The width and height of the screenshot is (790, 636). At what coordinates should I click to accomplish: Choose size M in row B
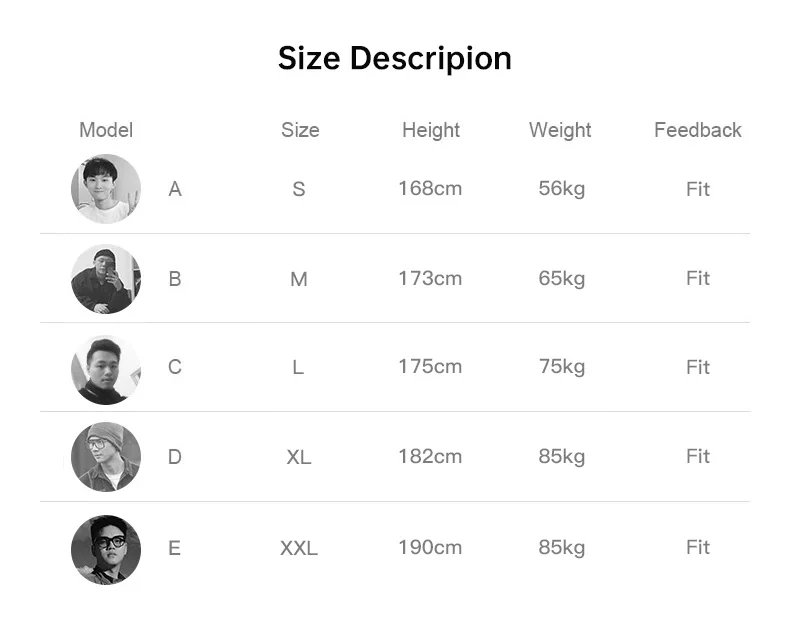299,279
